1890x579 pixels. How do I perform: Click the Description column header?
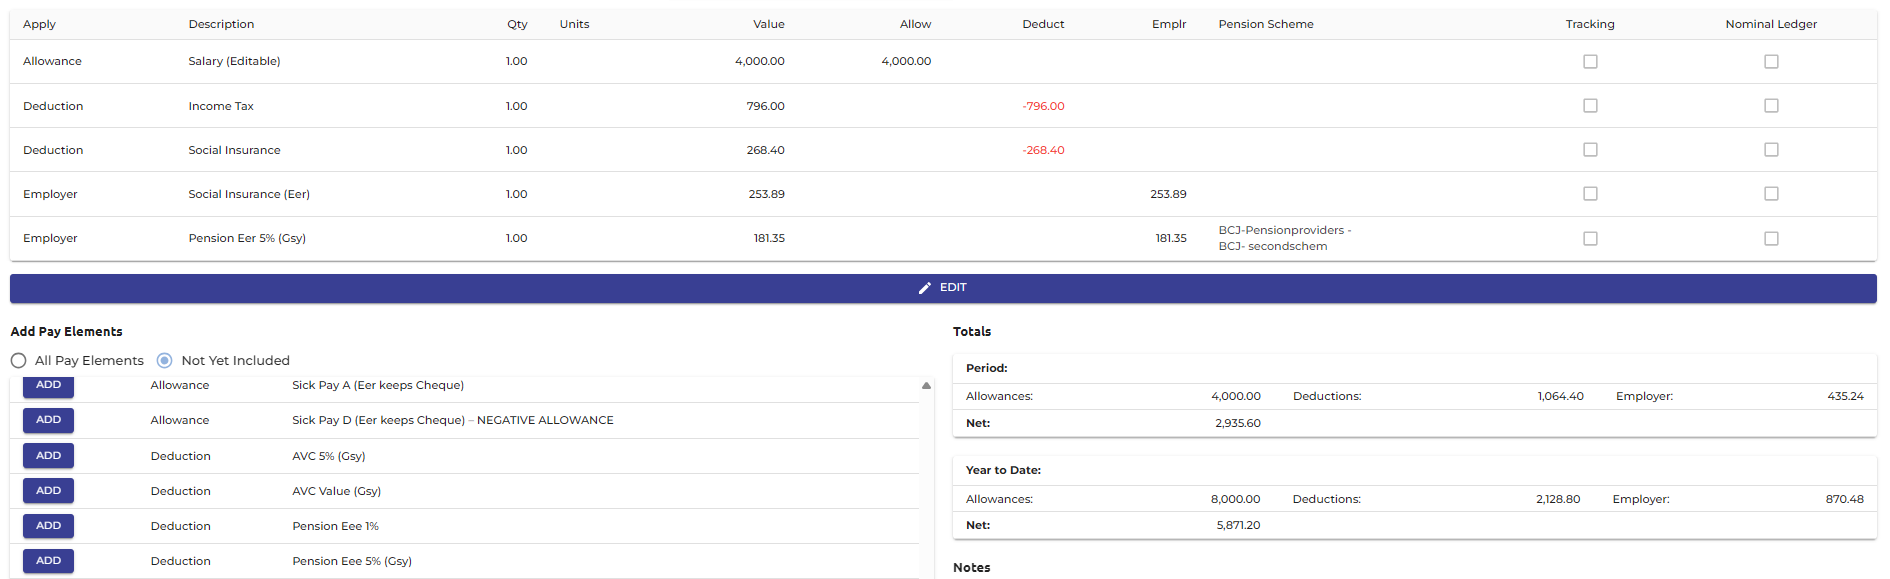221,24
